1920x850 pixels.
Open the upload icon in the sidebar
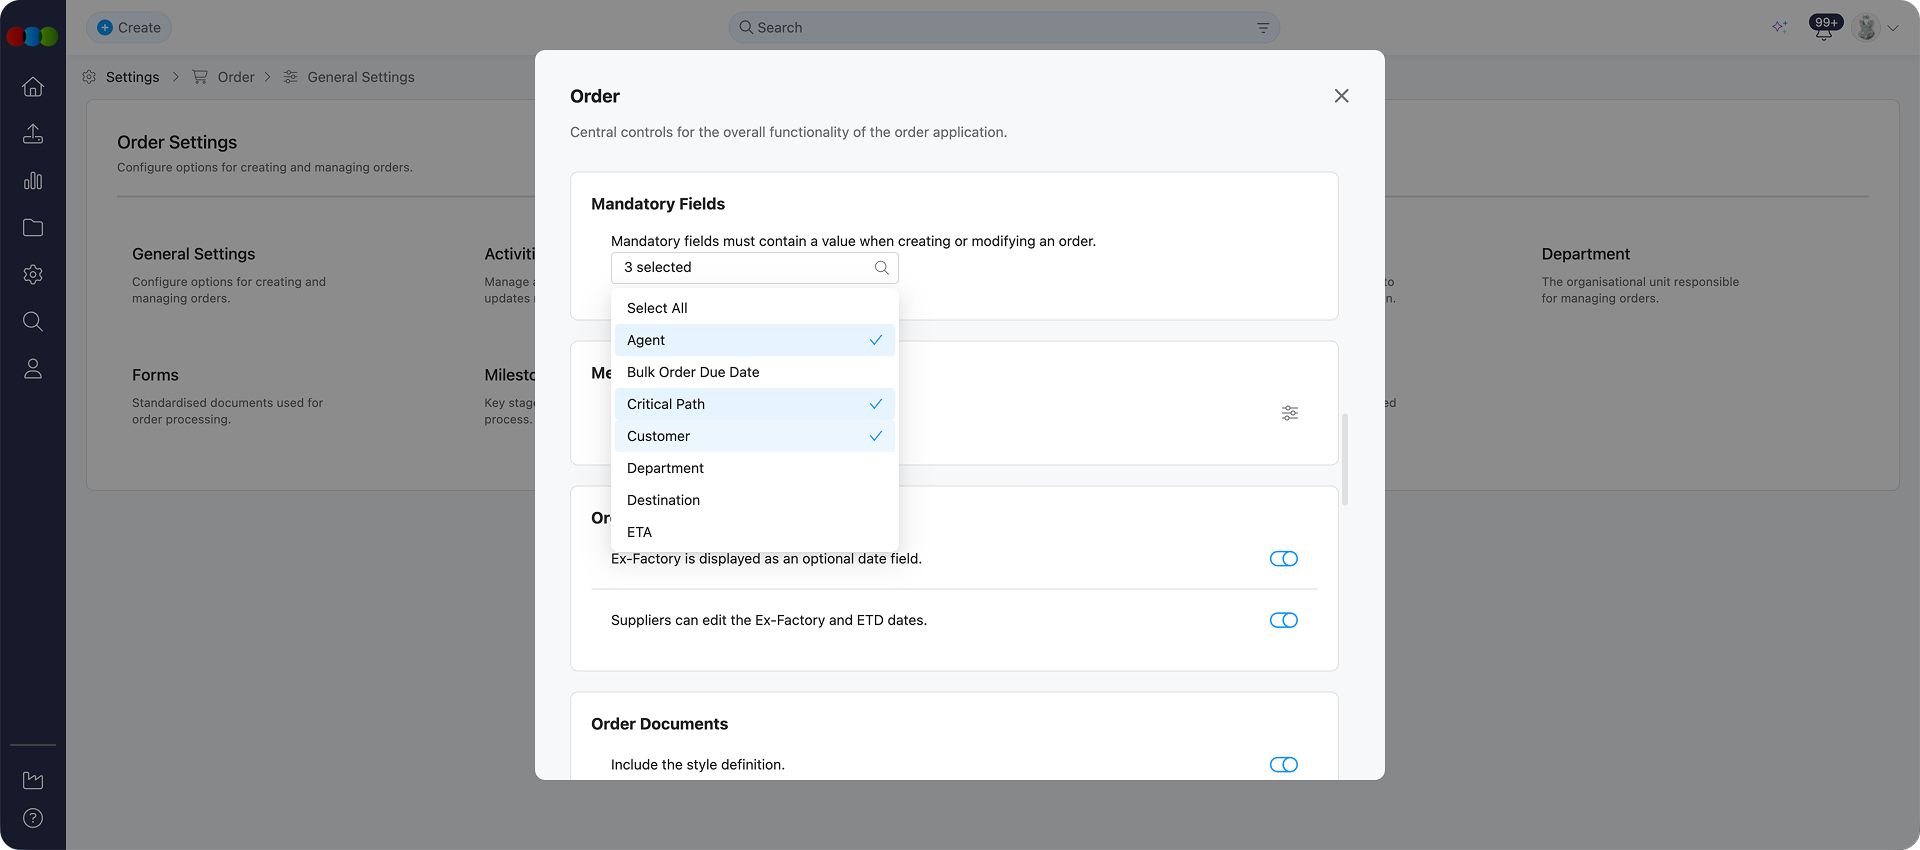(x=33, y=134)
